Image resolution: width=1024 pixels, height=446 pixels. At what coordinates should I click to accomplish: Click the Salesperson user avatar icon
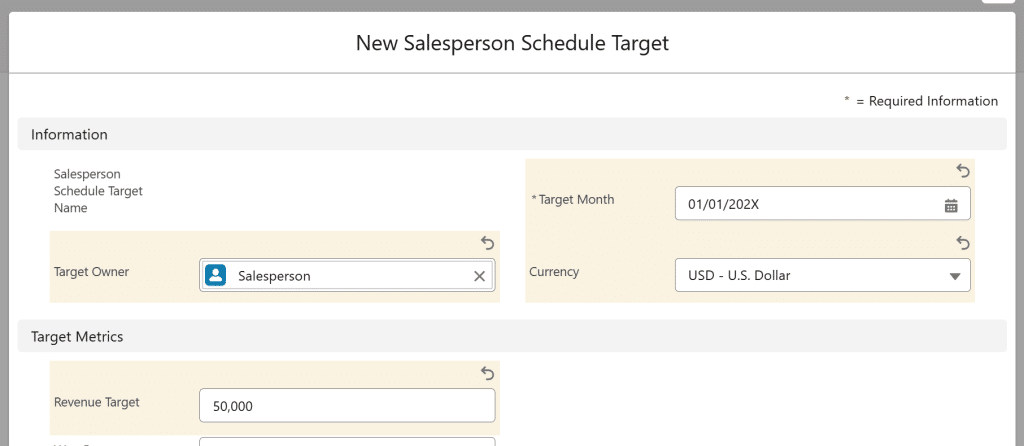click(216, 276)
